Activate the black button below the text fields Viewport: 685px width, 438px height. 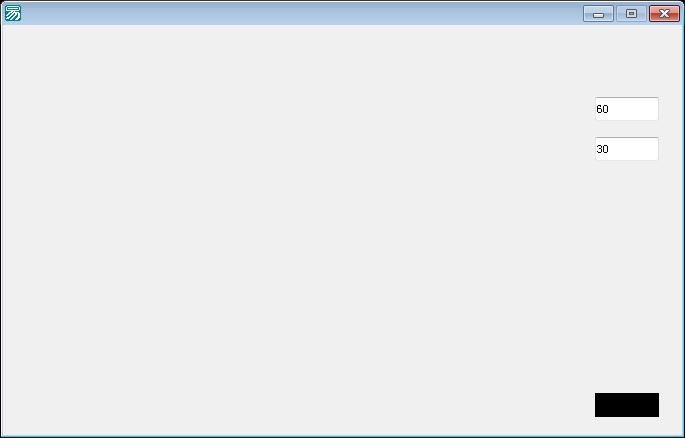(626, 405)
